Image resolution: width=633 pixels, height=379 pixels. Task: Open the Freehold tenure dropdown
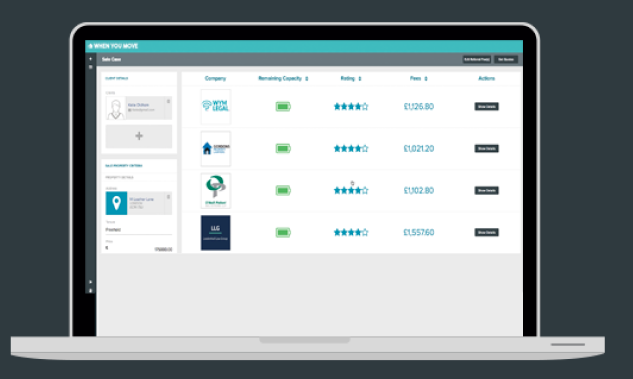[x=138, y=230]
